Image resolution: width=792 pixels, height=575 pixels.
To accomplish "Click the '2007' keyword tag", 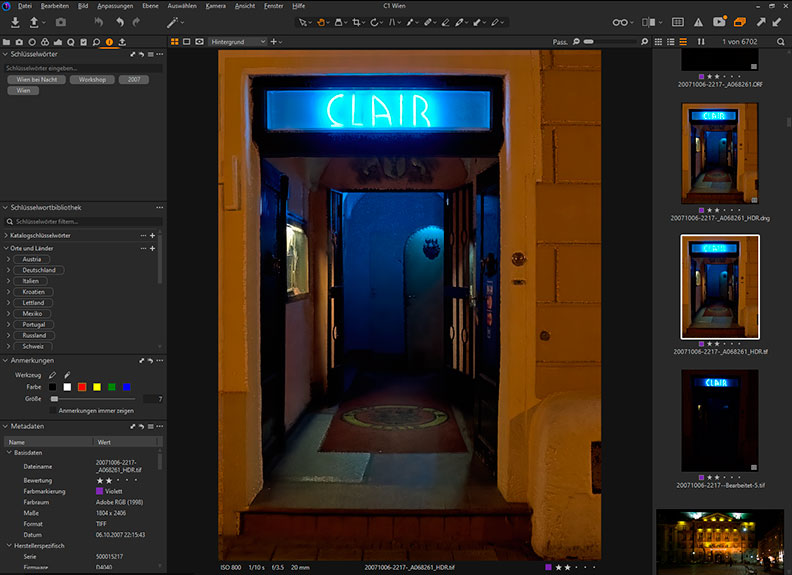I will (x=134, y=80).
